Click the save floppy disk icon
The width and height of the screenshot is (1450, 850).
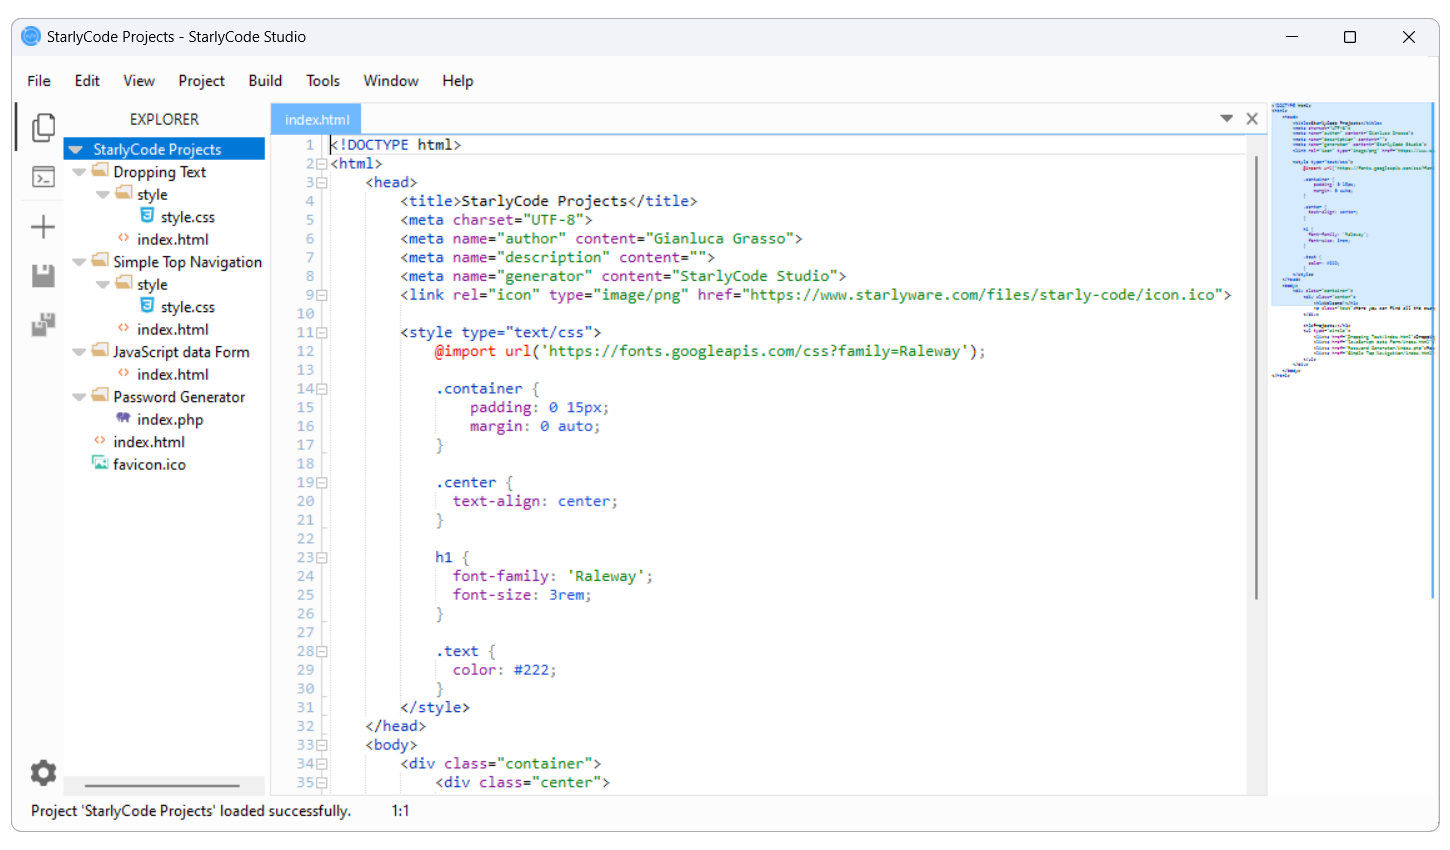click(43, 276)
